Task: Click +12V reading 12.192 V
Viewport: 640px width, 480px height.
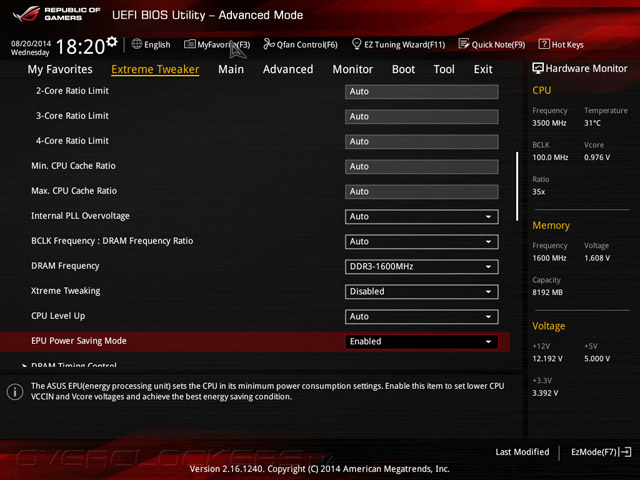Action: tap(547, 359)
